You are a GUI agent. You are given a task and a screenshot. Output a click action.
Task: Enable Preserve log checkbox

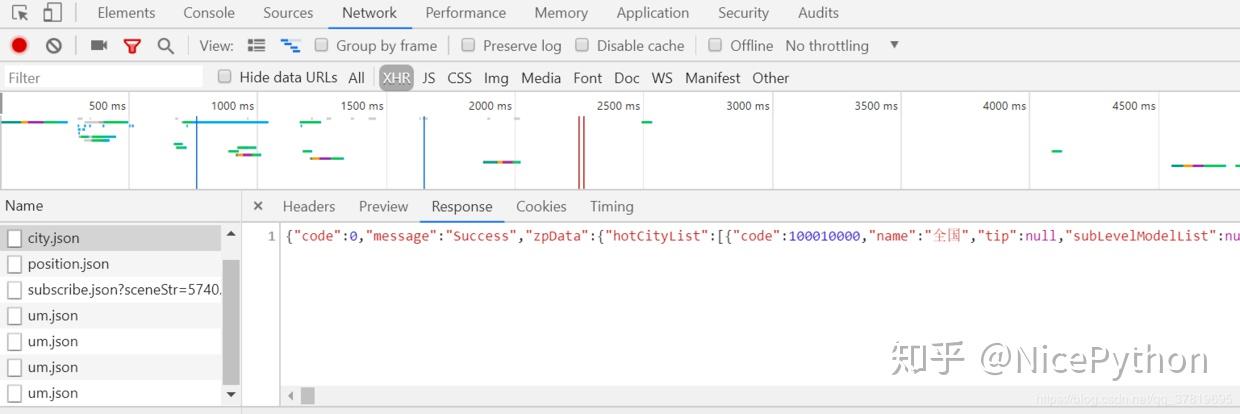(x=468, y=45)
